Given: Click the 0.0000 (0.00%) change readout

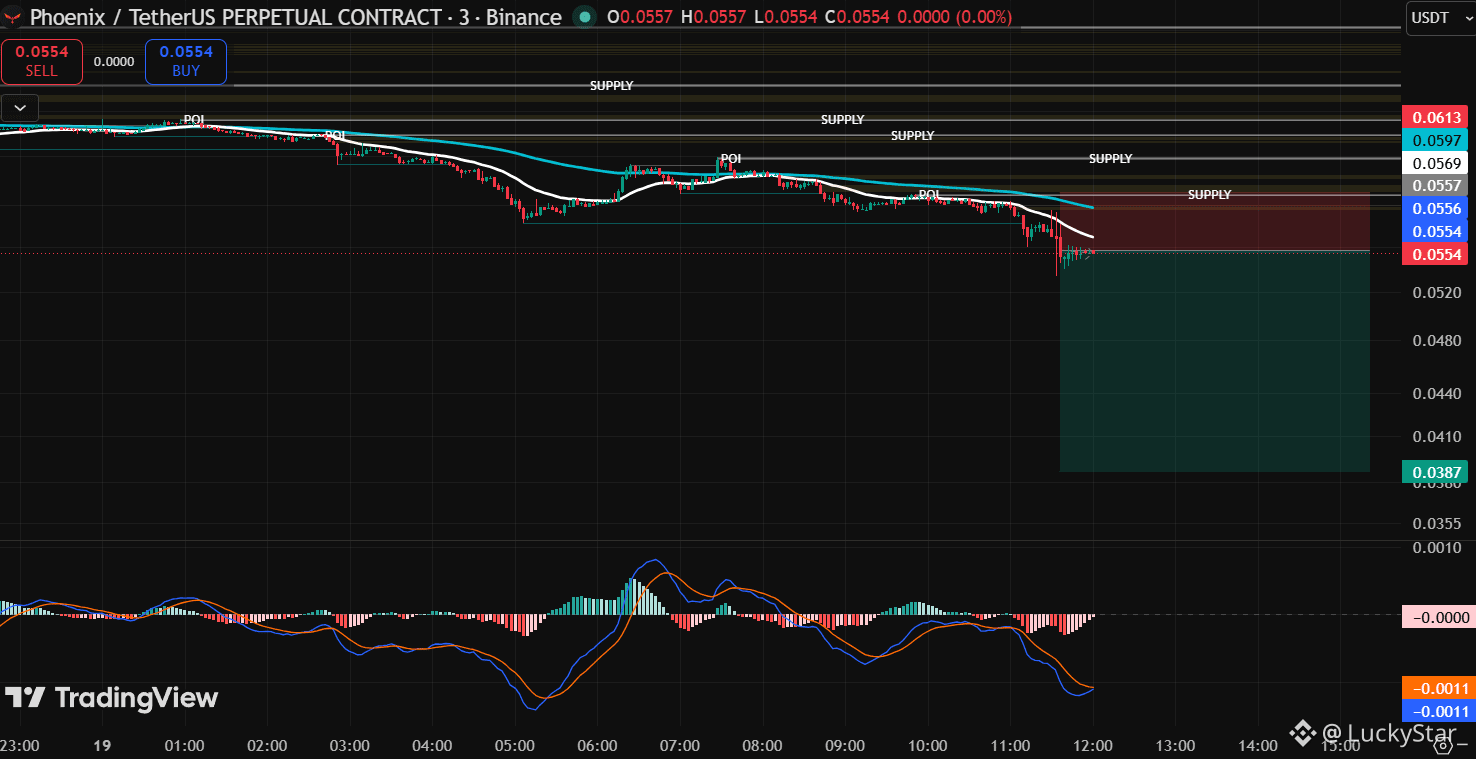Looking at the screenshot, I should (954, 17).
